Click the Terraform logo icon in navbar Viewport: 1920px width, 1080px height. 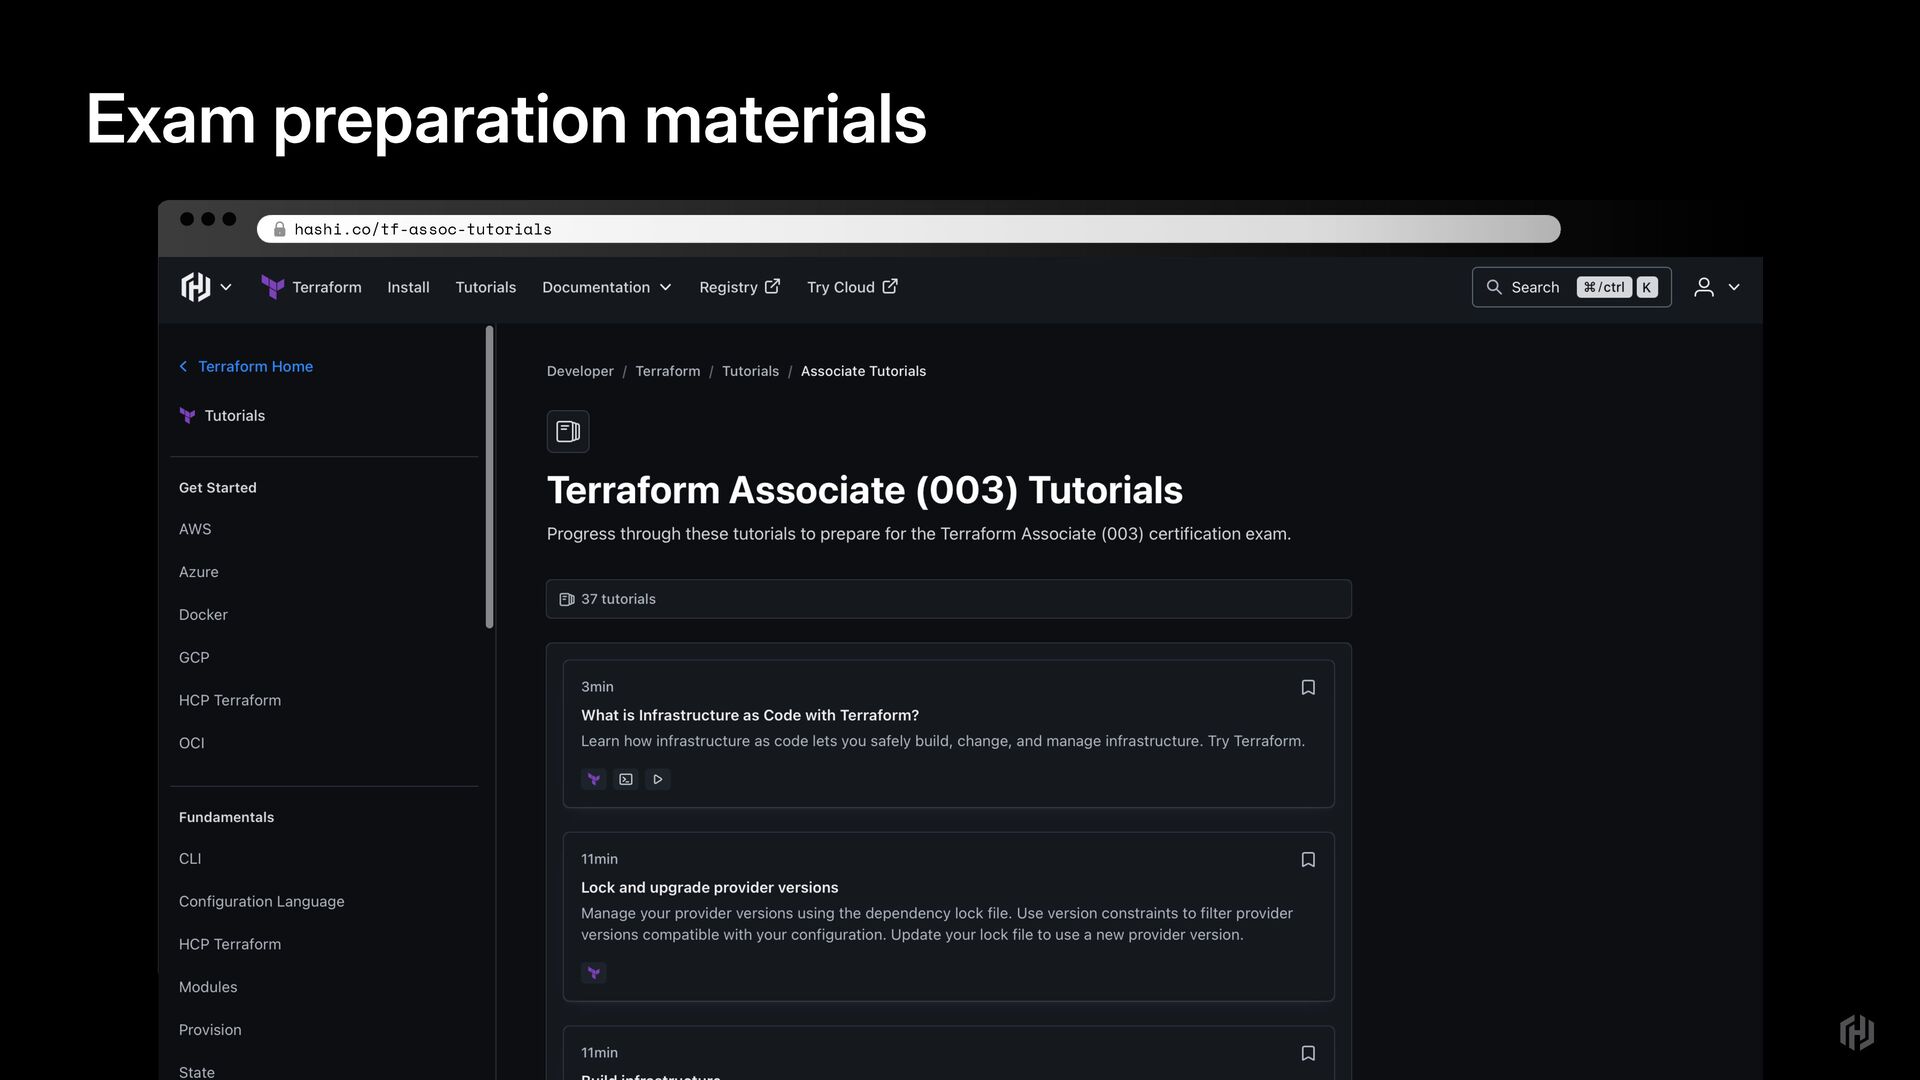click(x=272, y=287)
